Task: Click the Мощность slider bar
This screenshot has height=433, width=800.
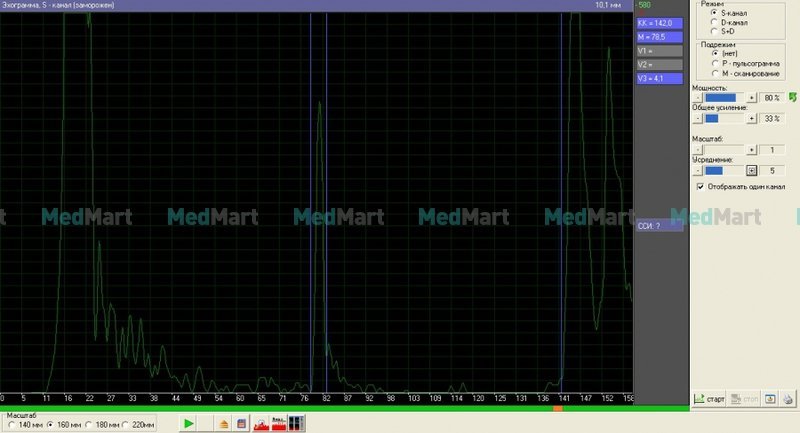Action: [x=724, y=97]
